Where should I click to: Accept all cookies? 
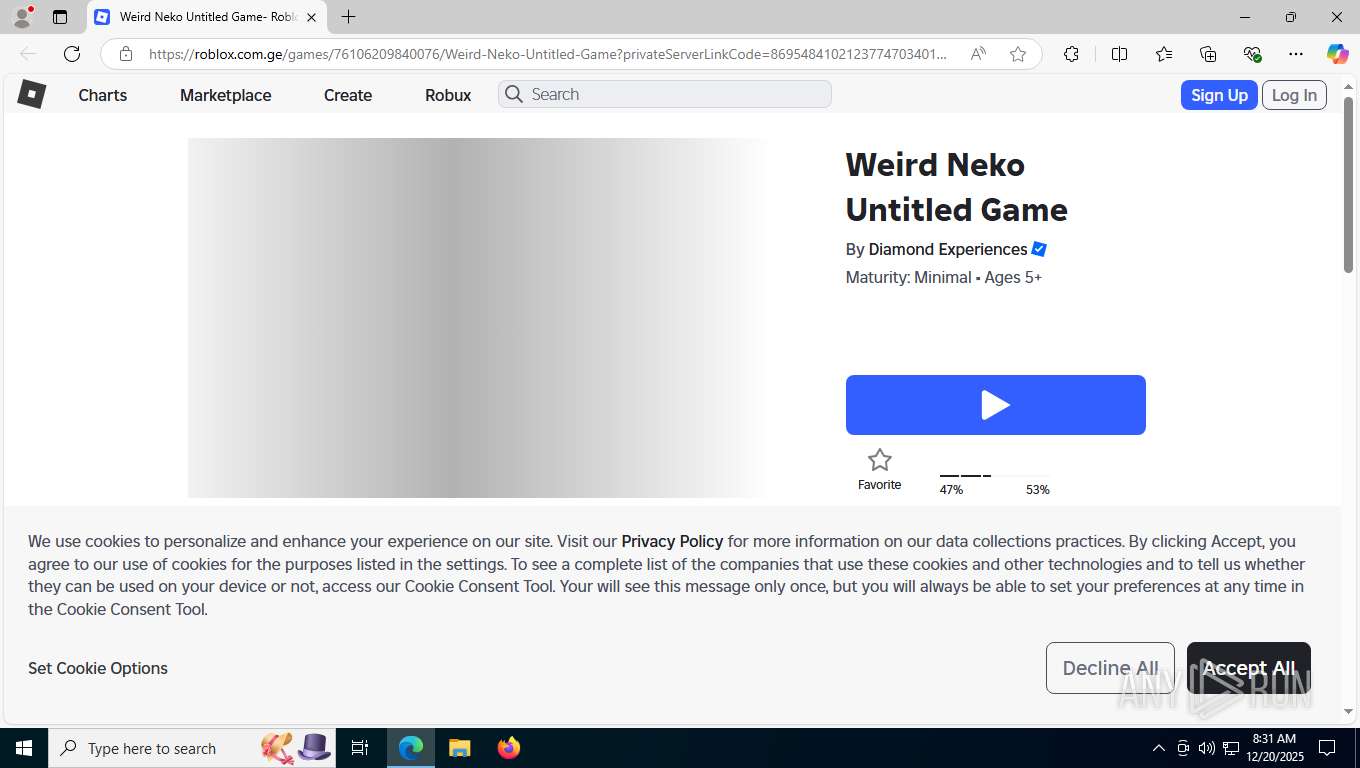pos(1249,668)
